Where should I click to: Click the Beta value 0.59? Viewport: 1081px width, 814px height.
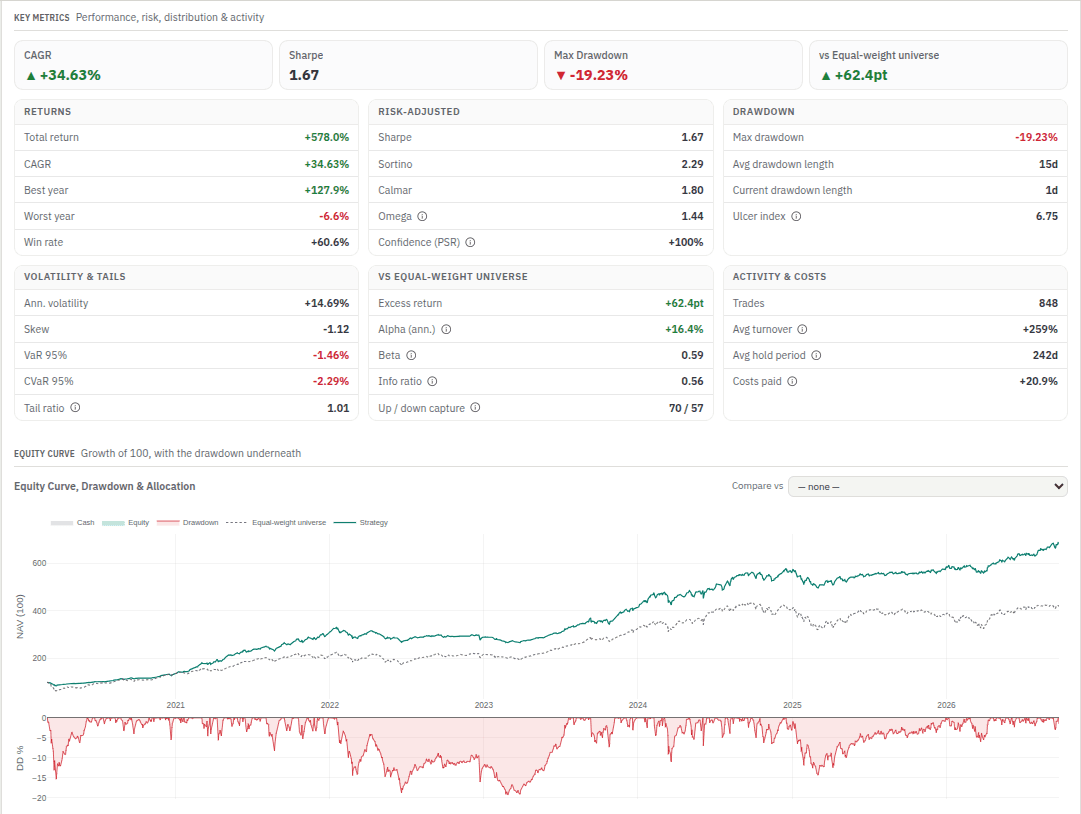click(692, 356)
